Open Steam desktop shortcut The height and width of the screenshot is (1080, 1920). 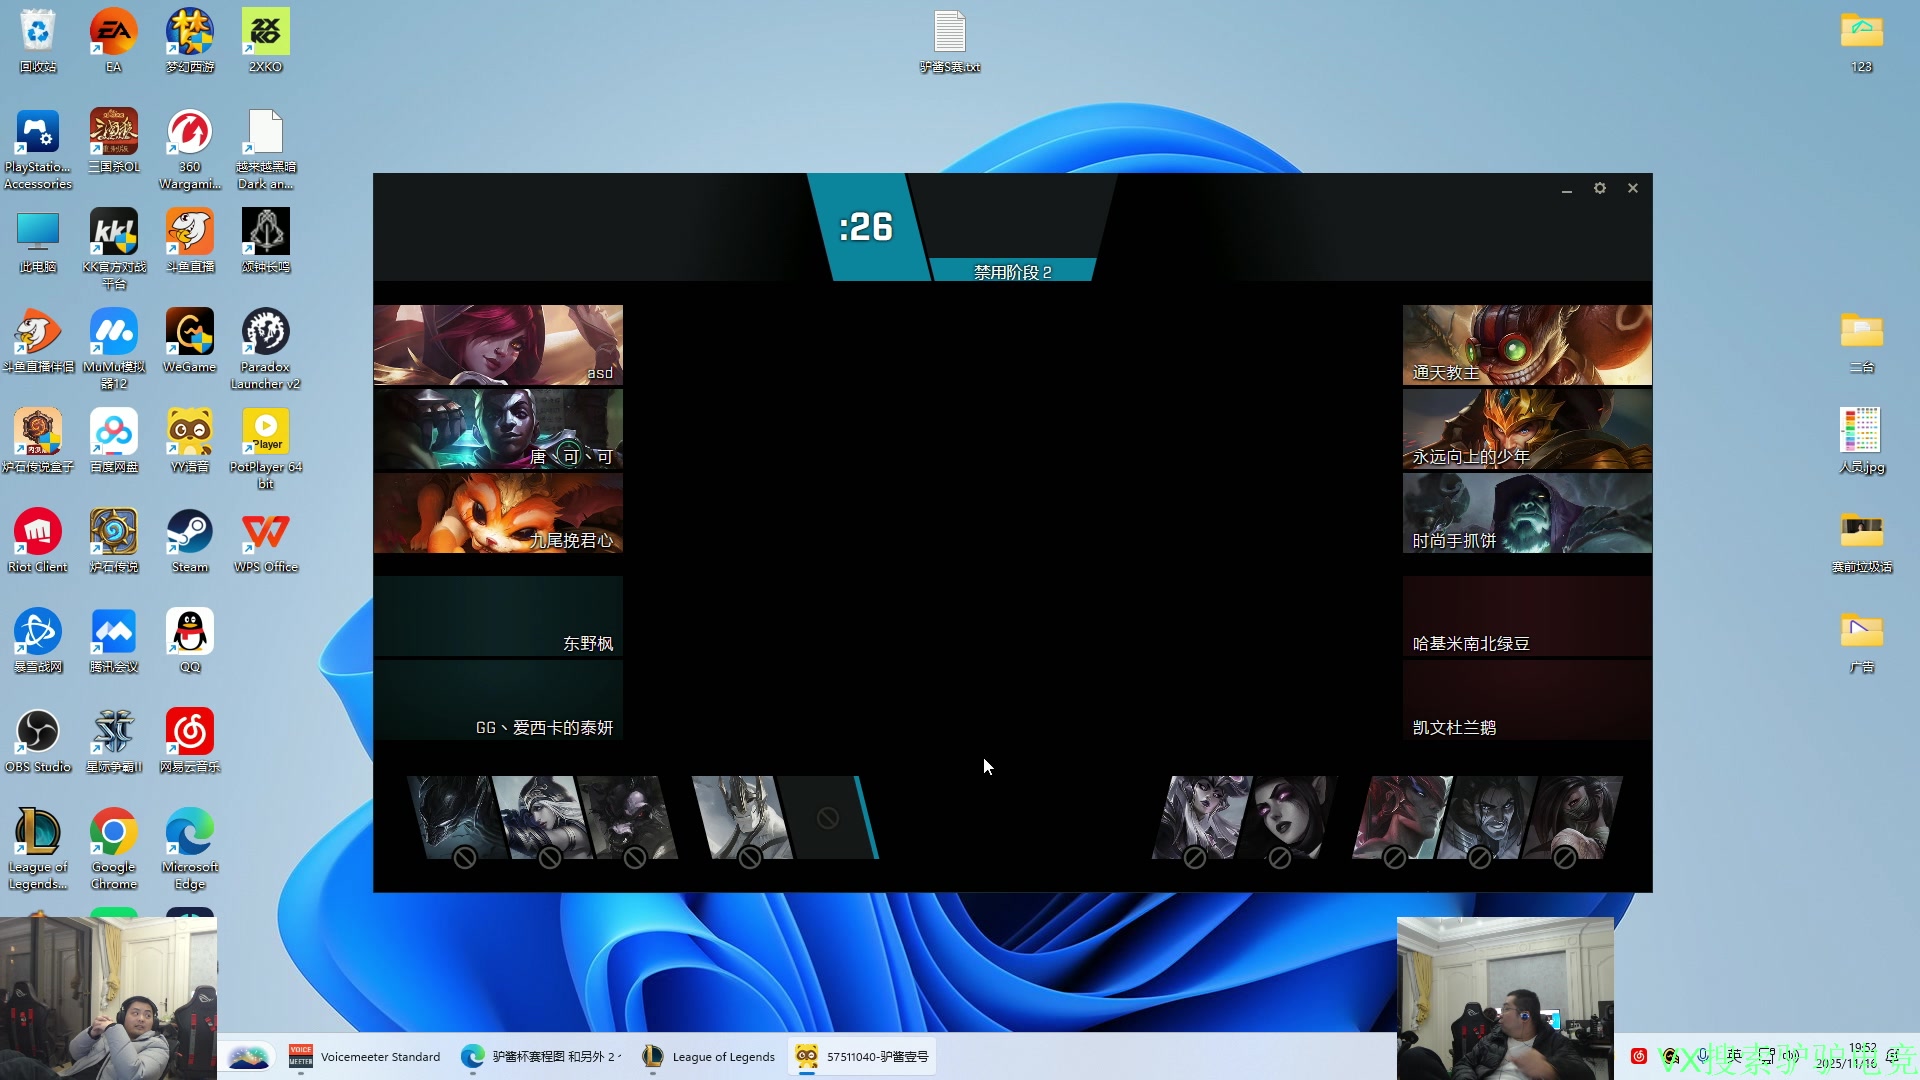pyautogui.click(x=189, y=532)
